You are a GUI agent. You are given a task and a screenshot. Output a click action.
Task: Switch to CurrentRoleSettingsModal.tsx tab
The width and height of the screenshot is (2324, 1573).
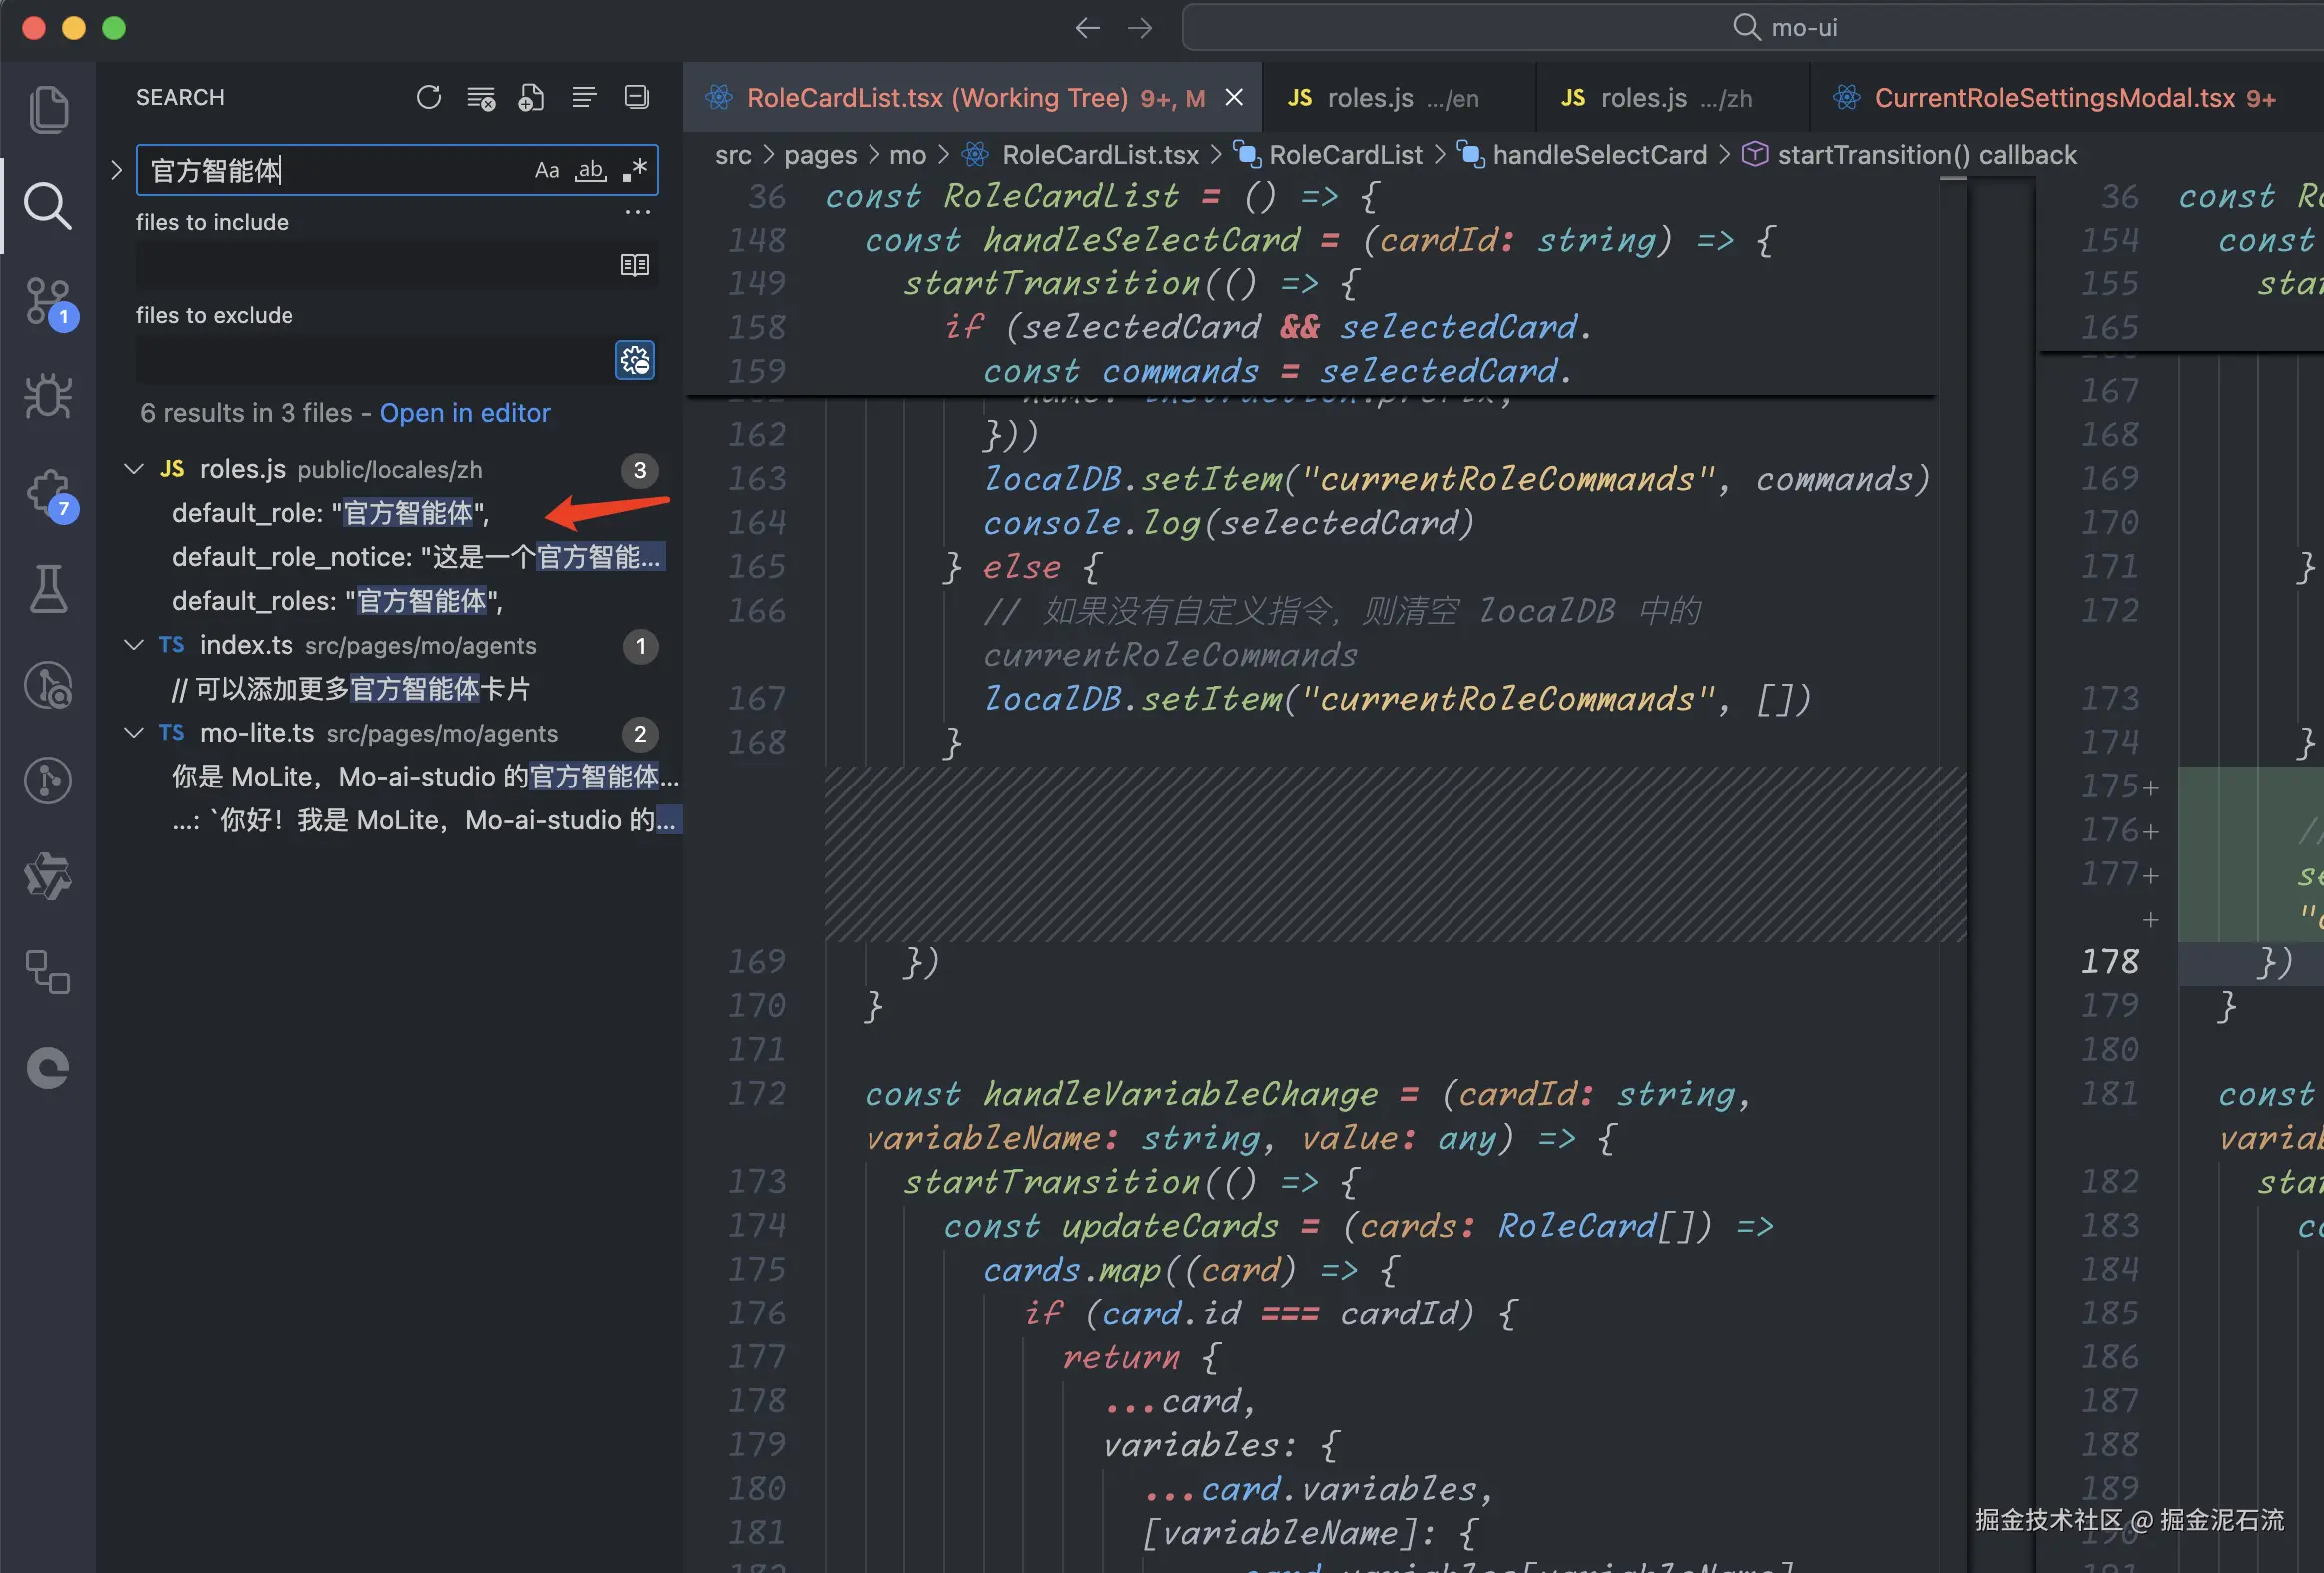2053,98
